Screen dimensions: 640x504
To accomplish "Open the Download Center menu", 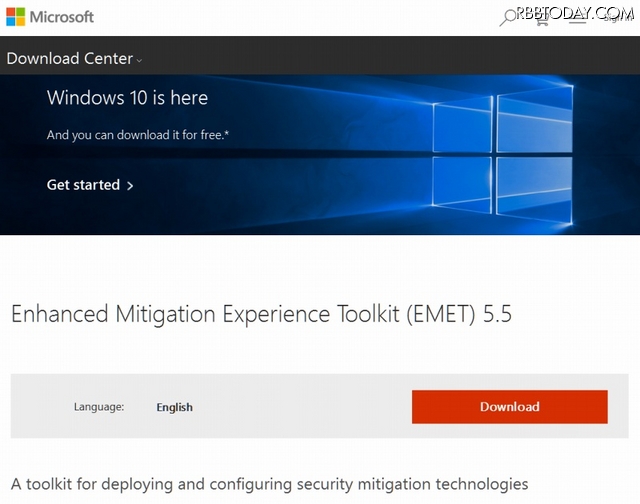I will click(70, 59).
